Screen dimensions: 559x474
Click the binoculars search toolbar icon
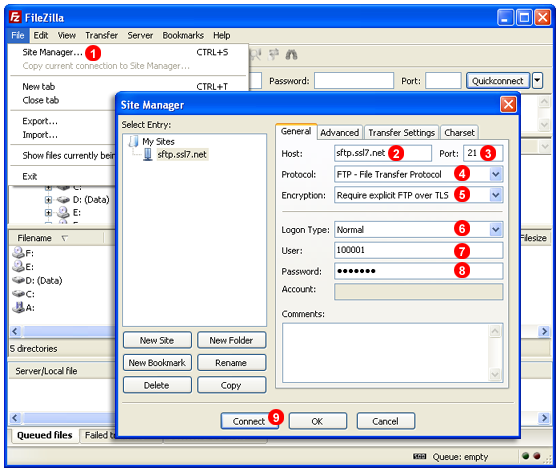291,55
